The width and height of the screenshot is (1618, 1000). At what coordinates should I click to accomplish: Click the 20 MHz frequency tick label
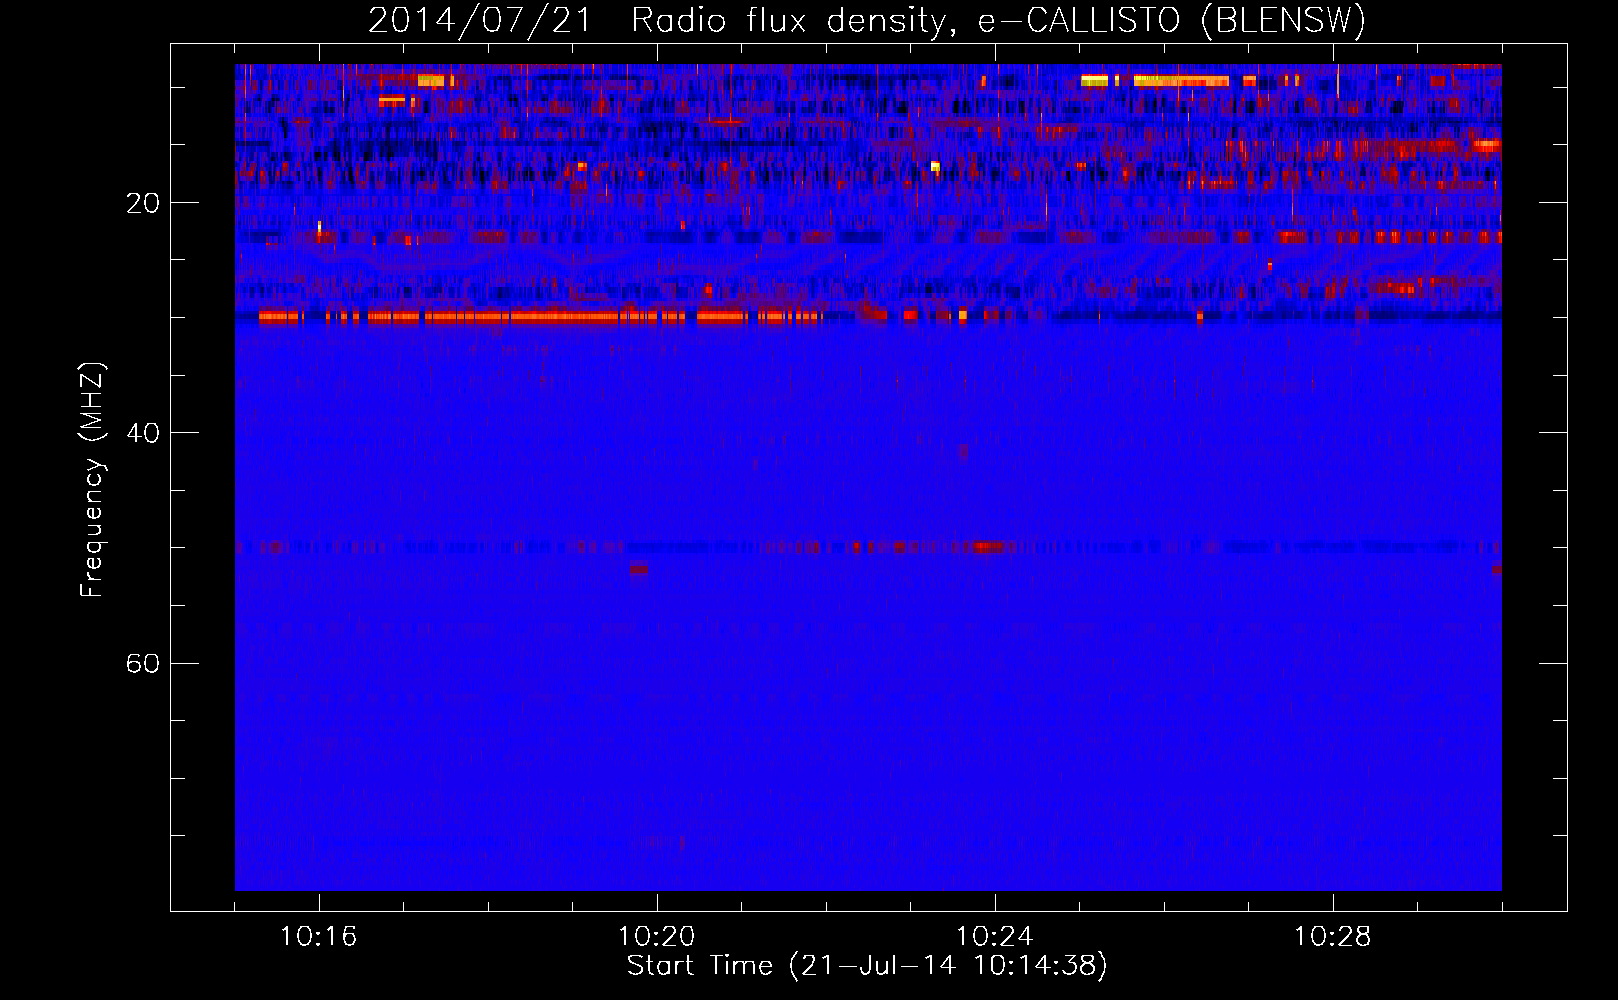143,203
